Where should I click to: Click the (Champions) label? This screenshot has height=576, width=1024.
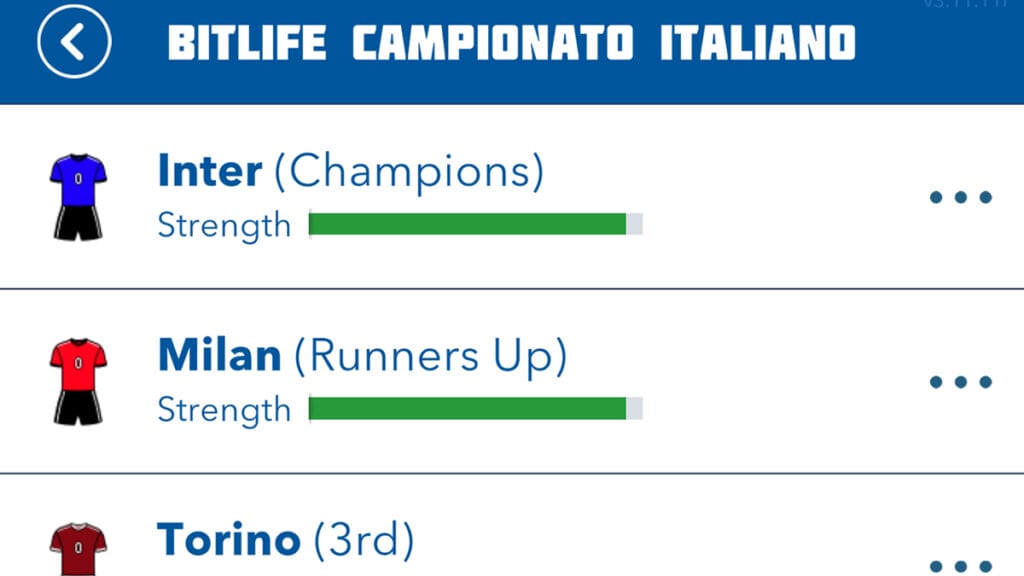tap(409, 172)
